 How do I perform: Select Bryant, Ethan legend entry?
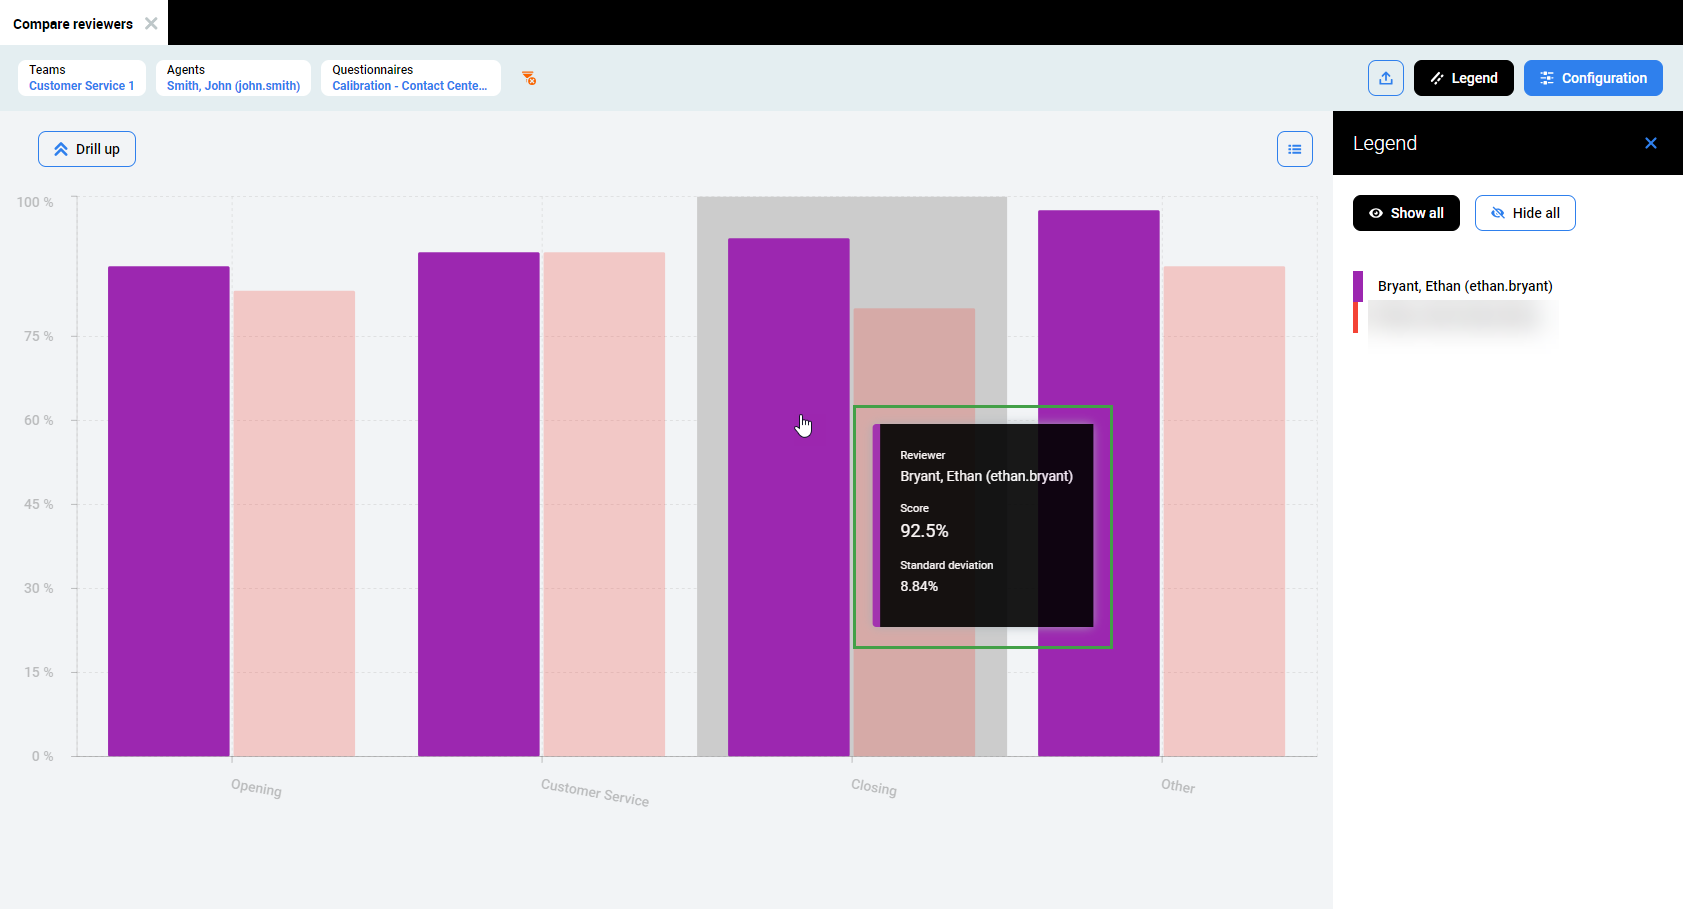[1464, 286]
